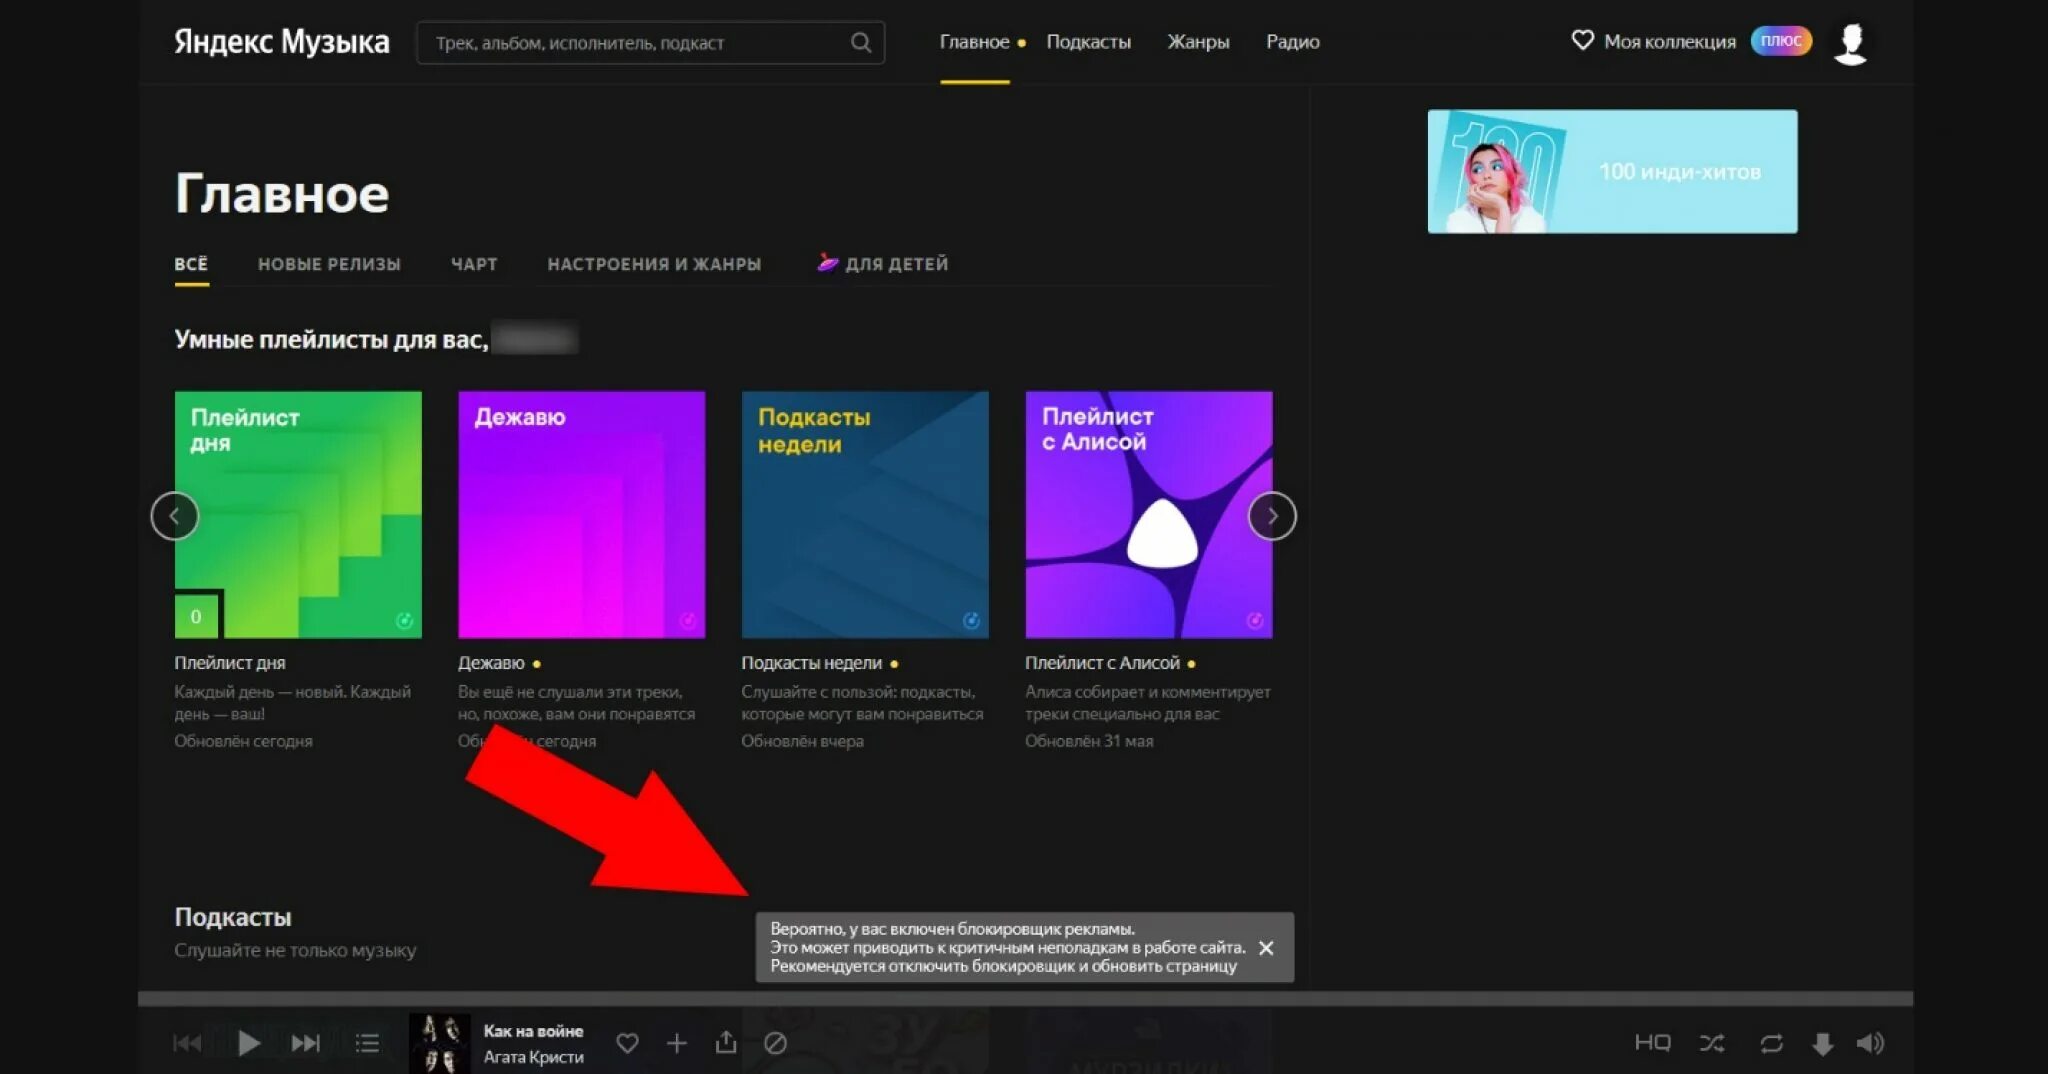Open the Подкасты section heading
This screenshot has height=1074, width=2048.
click(233, 916)
